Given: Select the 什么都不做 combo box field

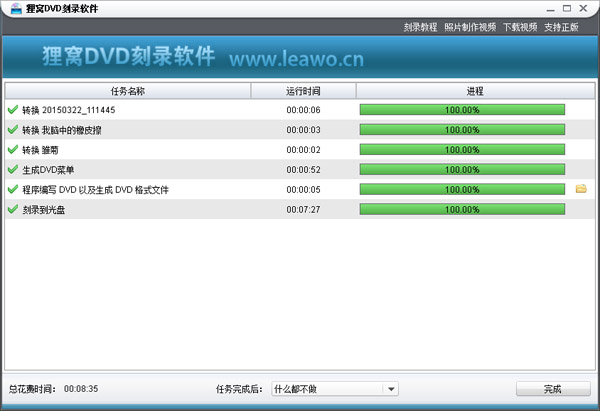Looking at the screenshot, I should 335,389.
